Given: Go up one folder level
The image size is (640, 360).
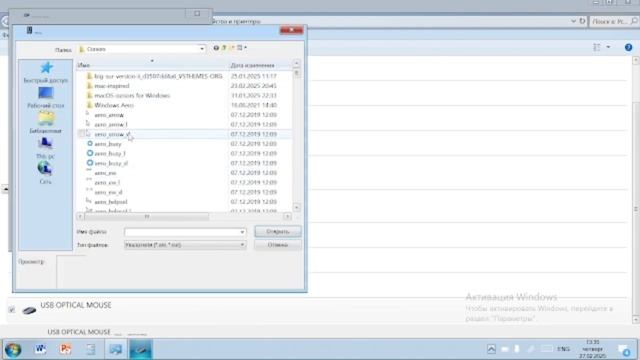Looking at the screenshot, I should (224, 48).
